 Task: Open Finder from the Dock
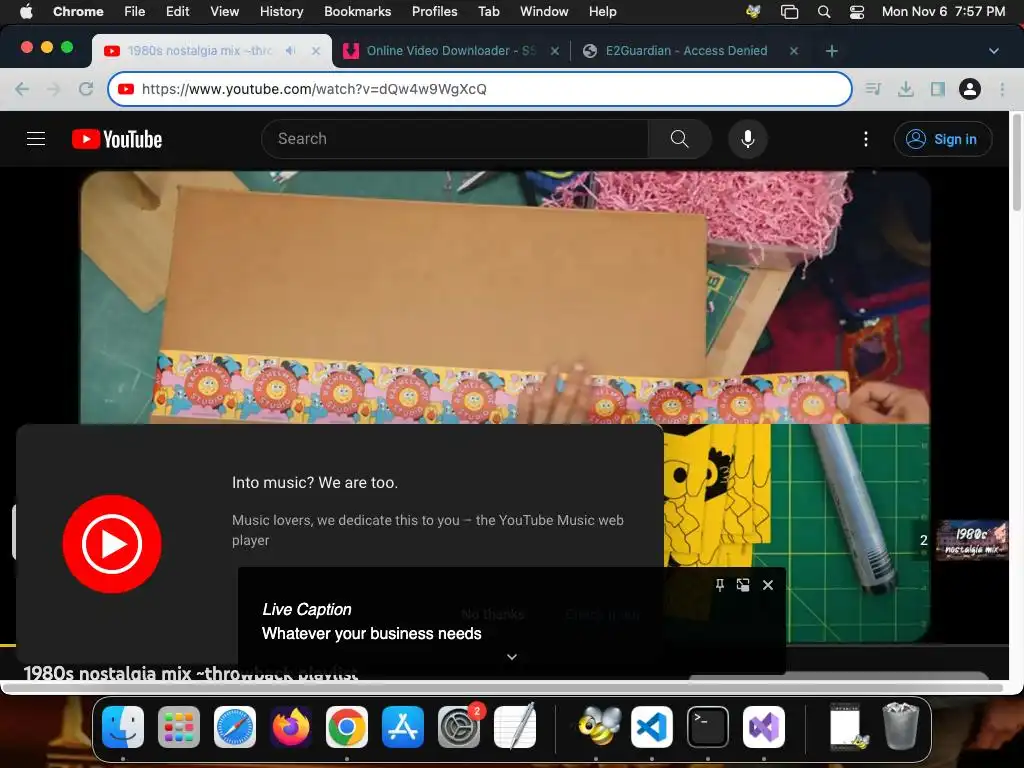pos(123,727)
